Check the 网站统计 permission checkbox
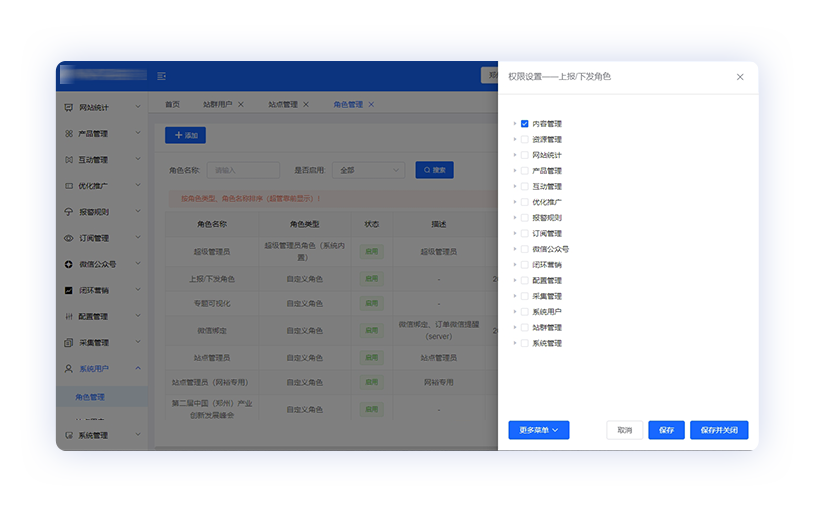The image size is (820, 510). tap(525, 155)
